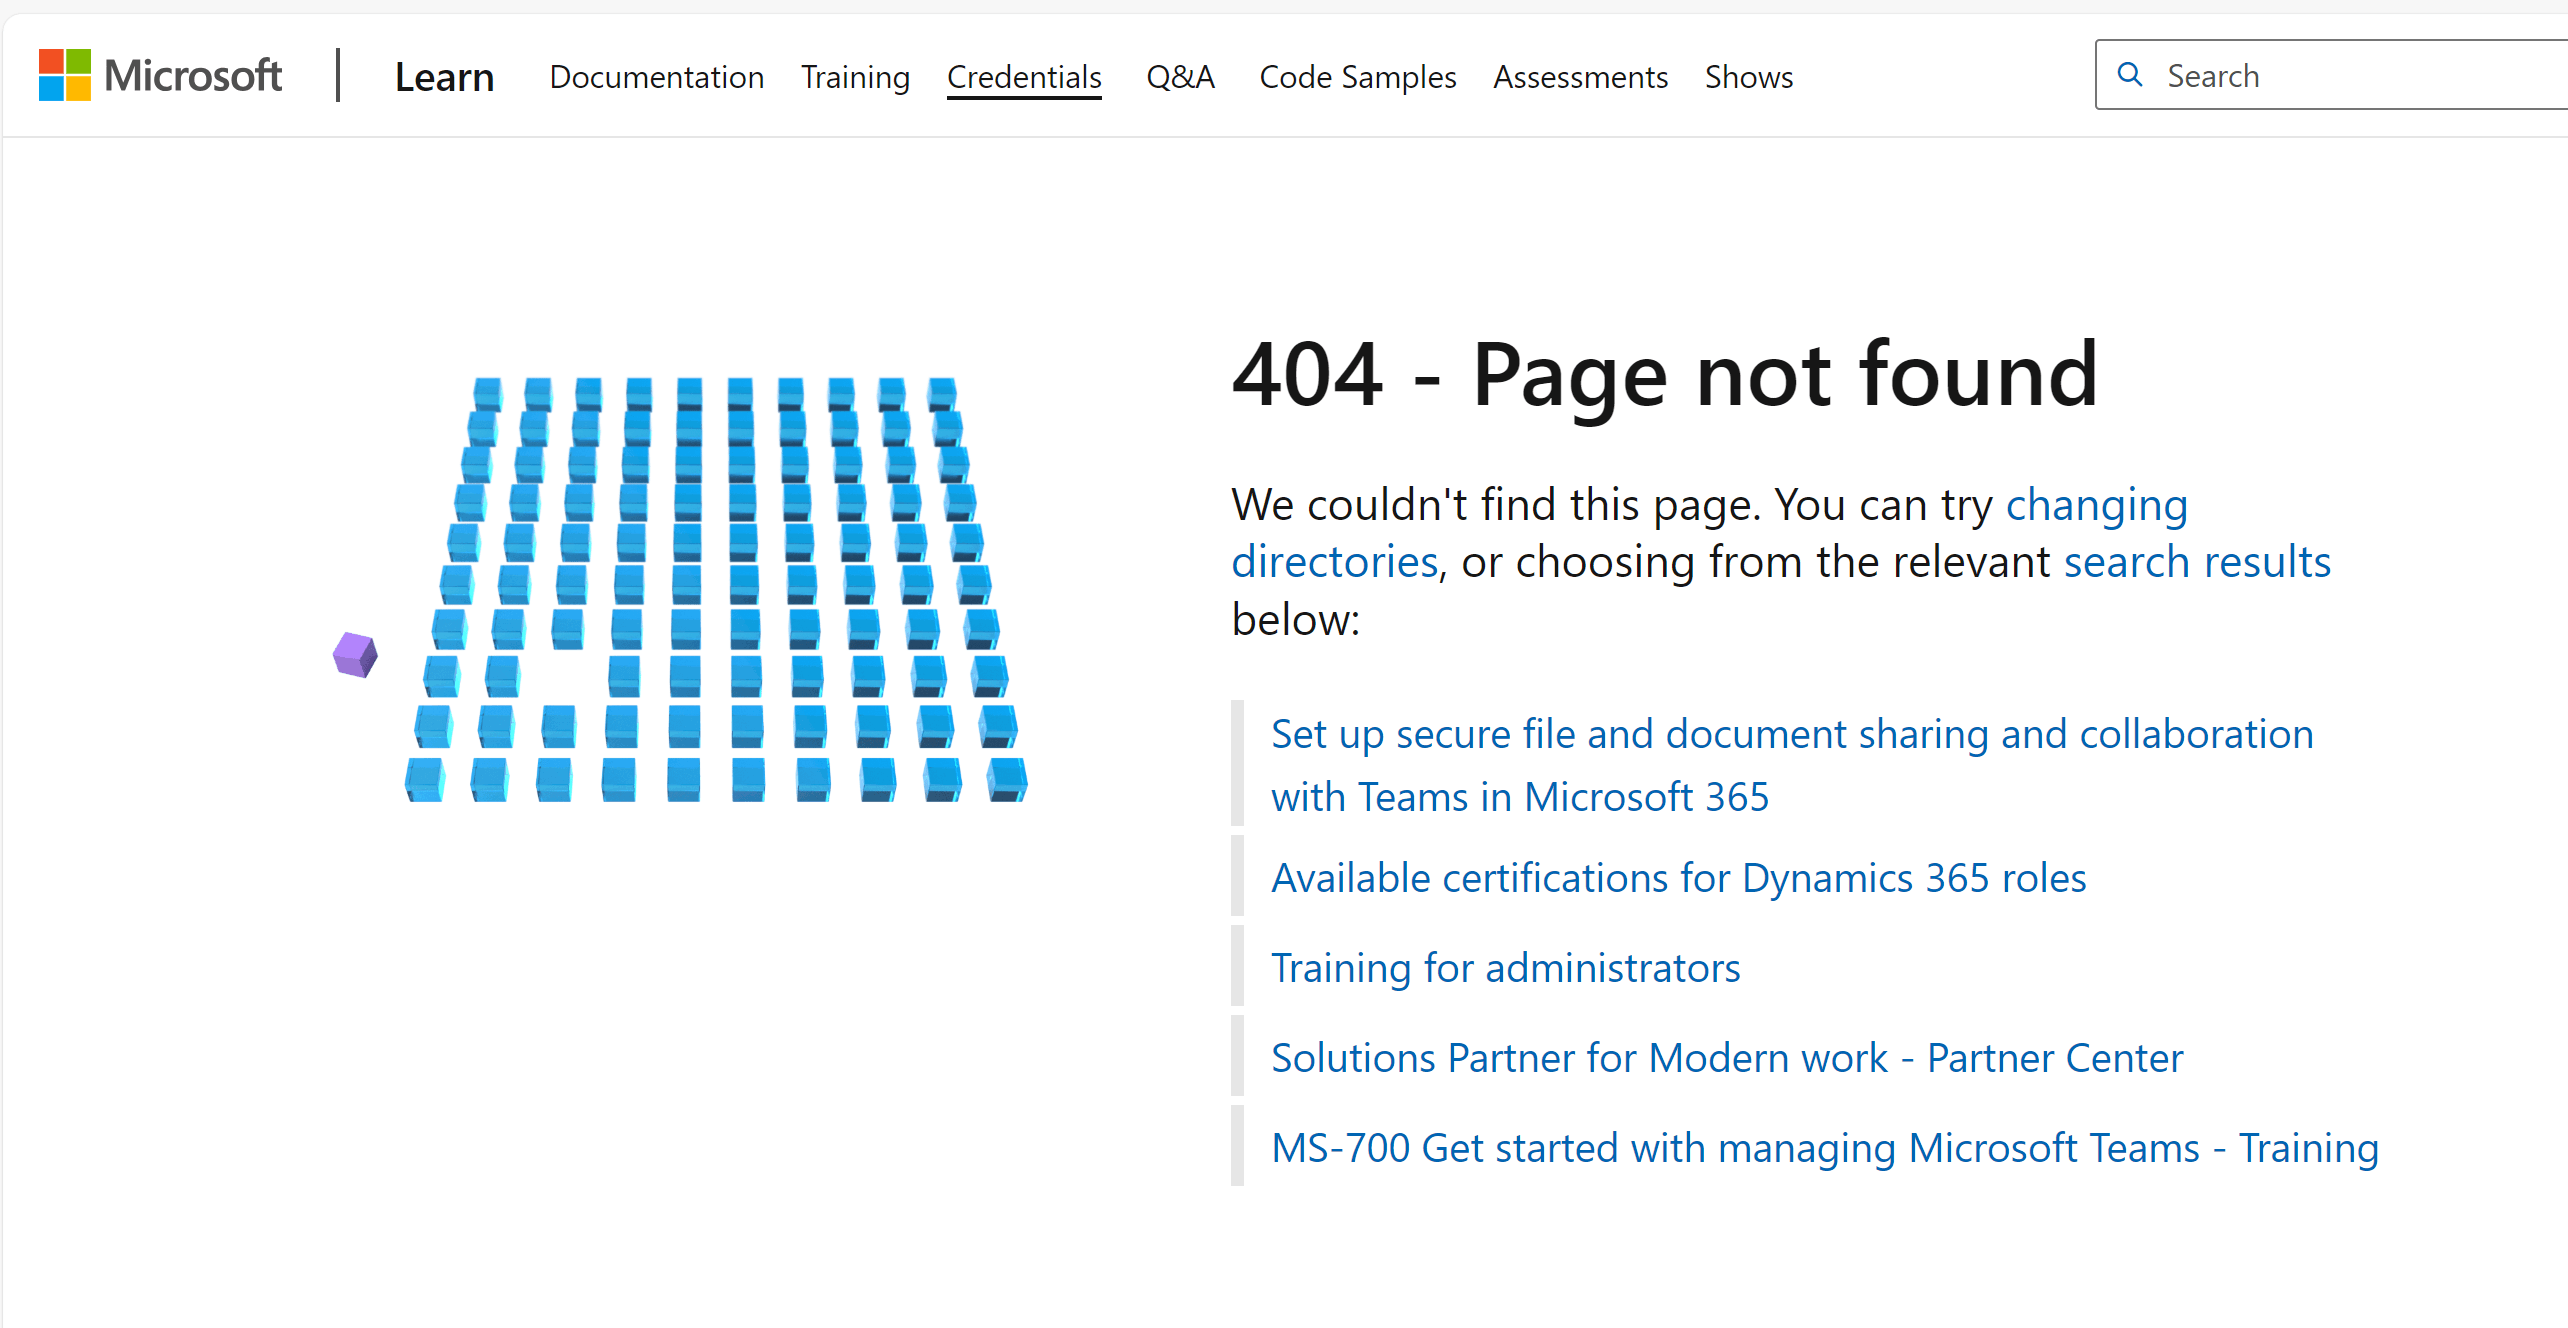Open 'Solutions Partner for Modern work' result
Viewport: 2568px width, 1328px height.
[x=1727, y=1058]
